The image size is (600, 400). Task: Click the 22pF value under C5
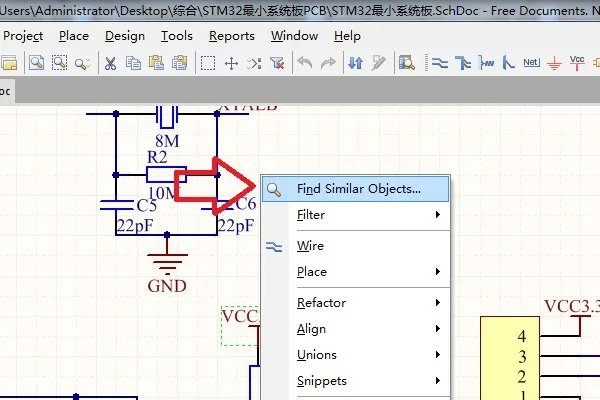135,225
